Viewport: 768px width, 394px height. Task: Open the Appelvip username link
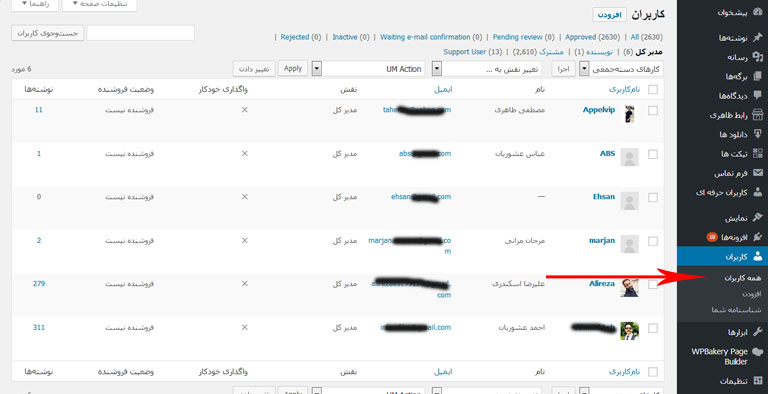coord(599,110)
